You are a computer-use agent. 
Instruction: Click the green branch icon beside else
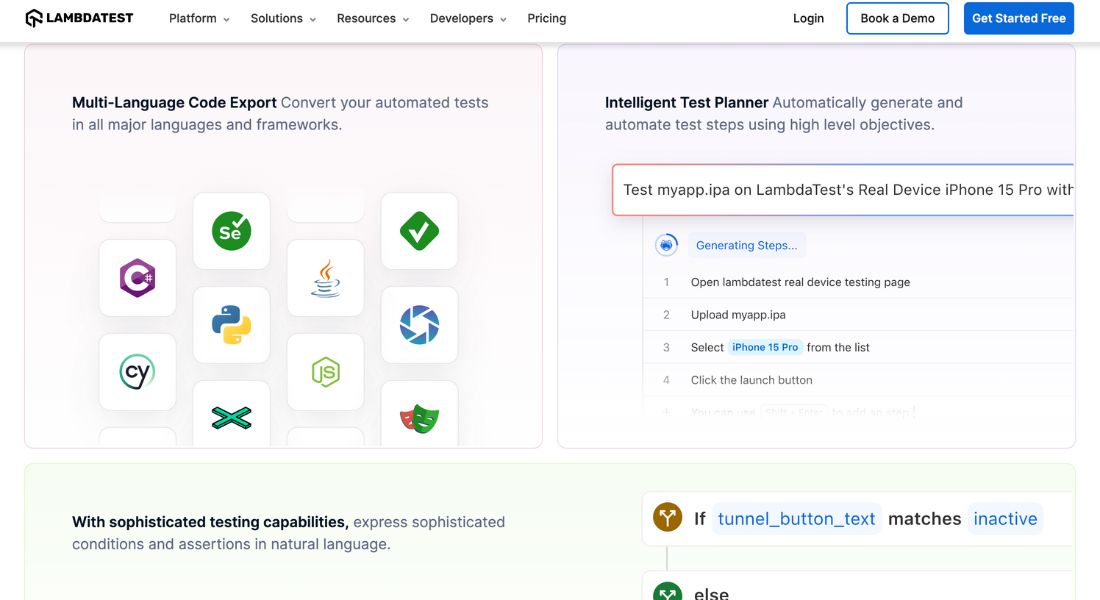click(668, 592)
